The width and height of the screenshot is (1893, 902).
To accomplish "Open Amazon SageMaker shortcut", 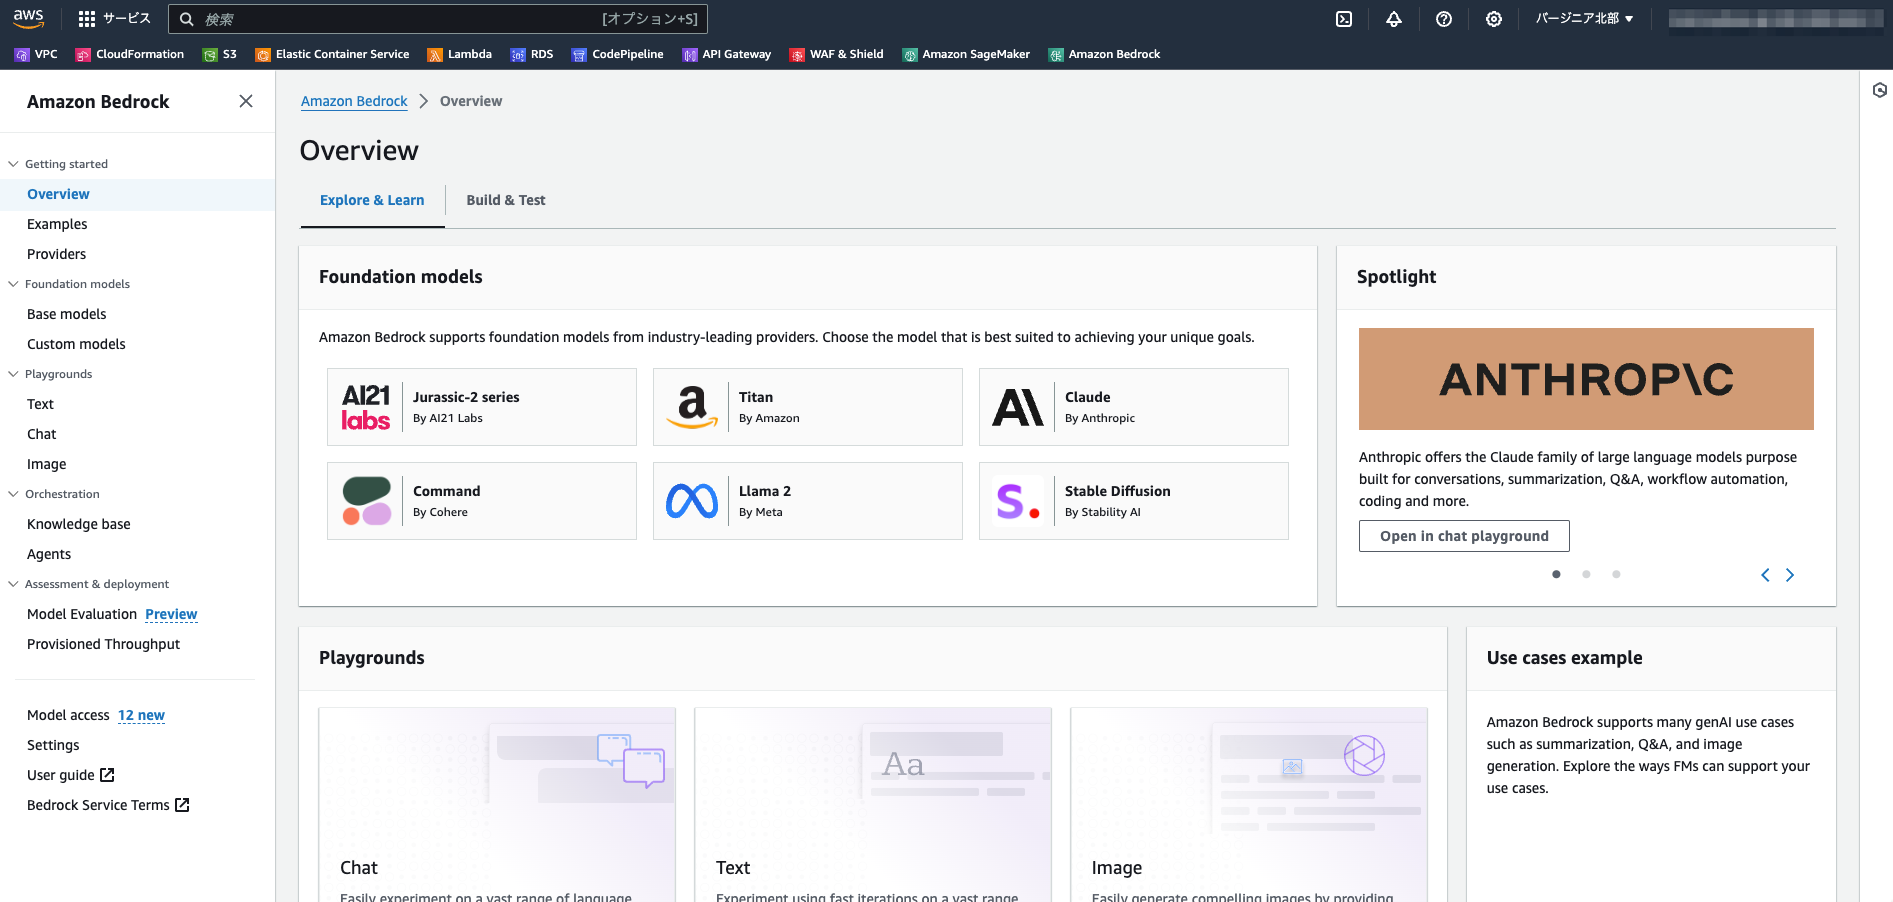I will (x=966, y=54).
